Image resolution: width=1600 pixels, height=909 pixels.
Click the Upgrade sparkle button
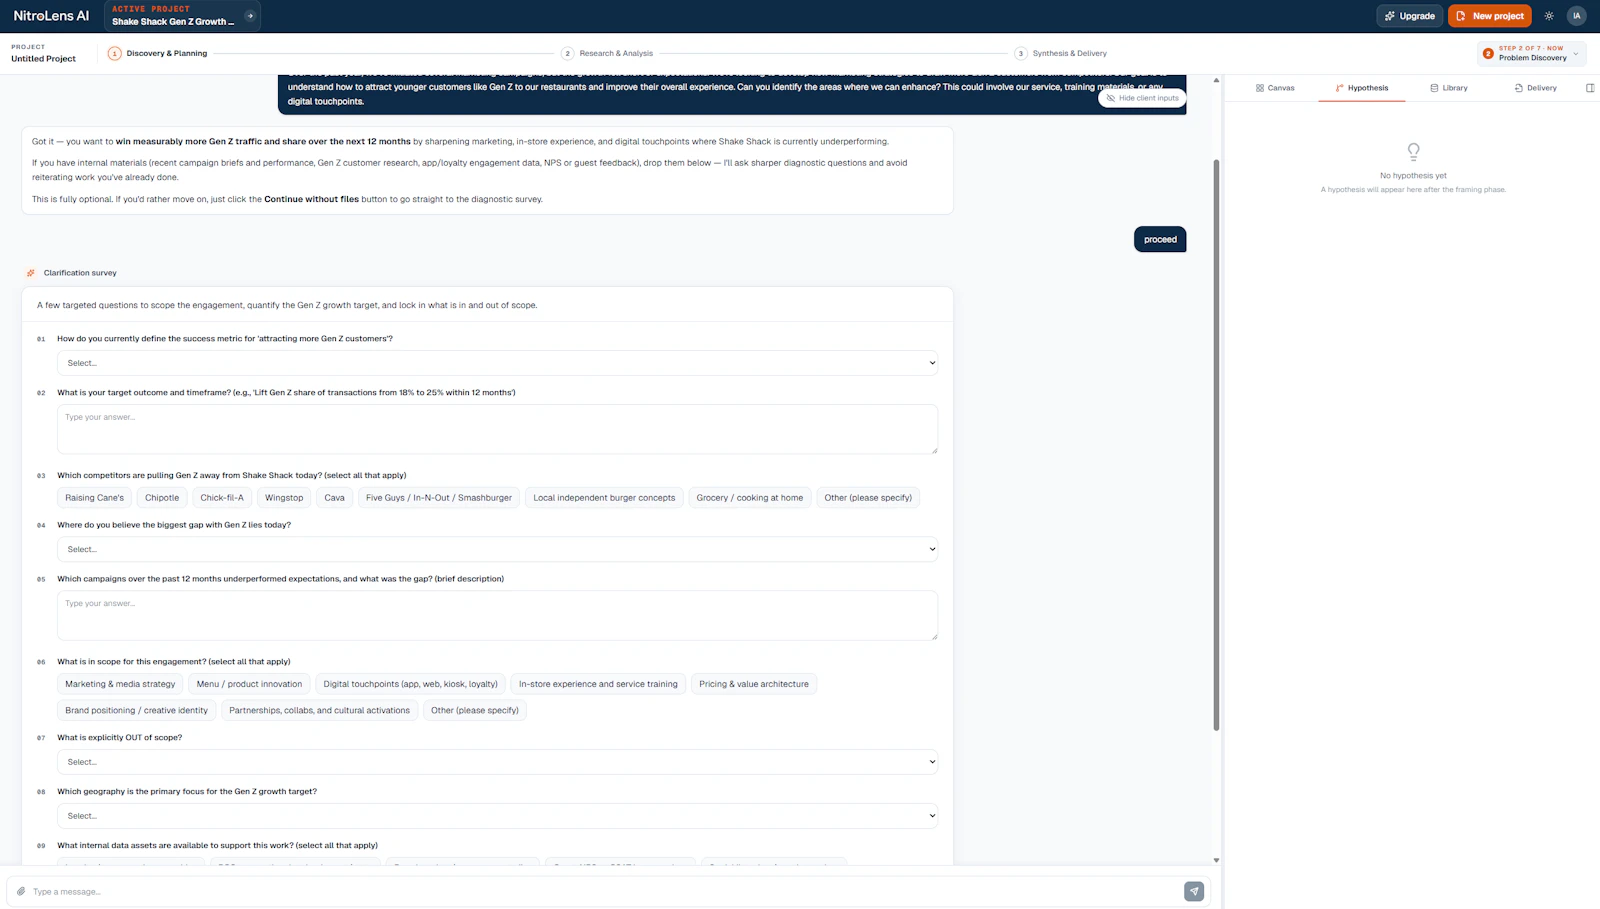pos(1410,16)
